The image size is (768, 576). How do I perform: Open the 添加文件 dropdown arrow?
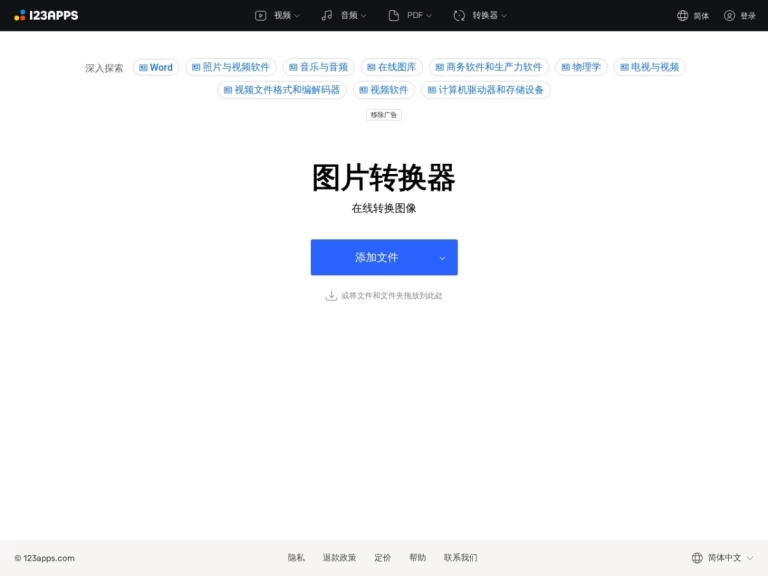pos(442,258)
